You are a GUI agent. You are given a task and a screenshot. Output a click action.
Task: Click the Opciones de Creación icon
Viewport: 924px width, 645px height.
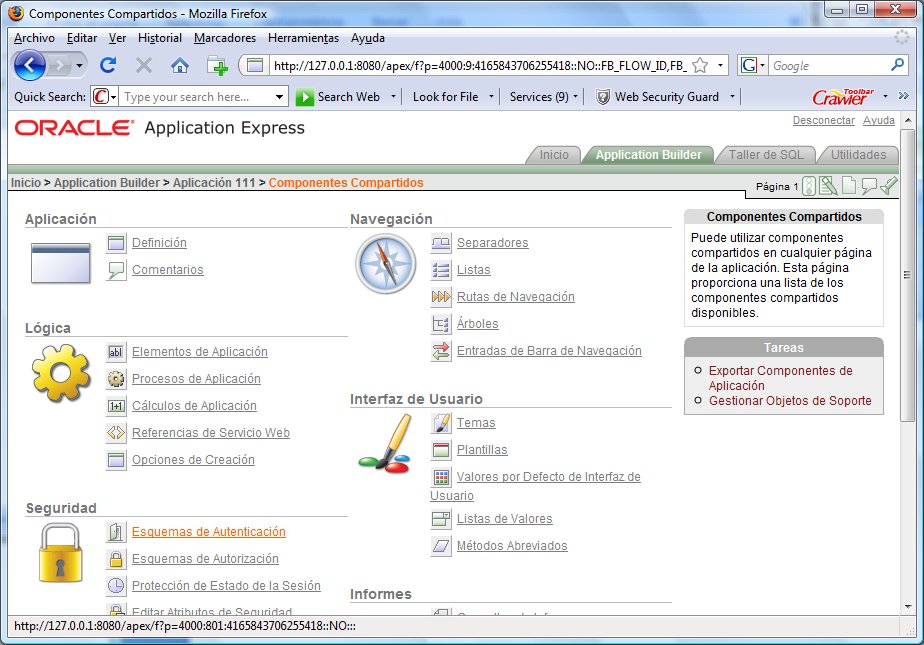click(x=116, y=460)
